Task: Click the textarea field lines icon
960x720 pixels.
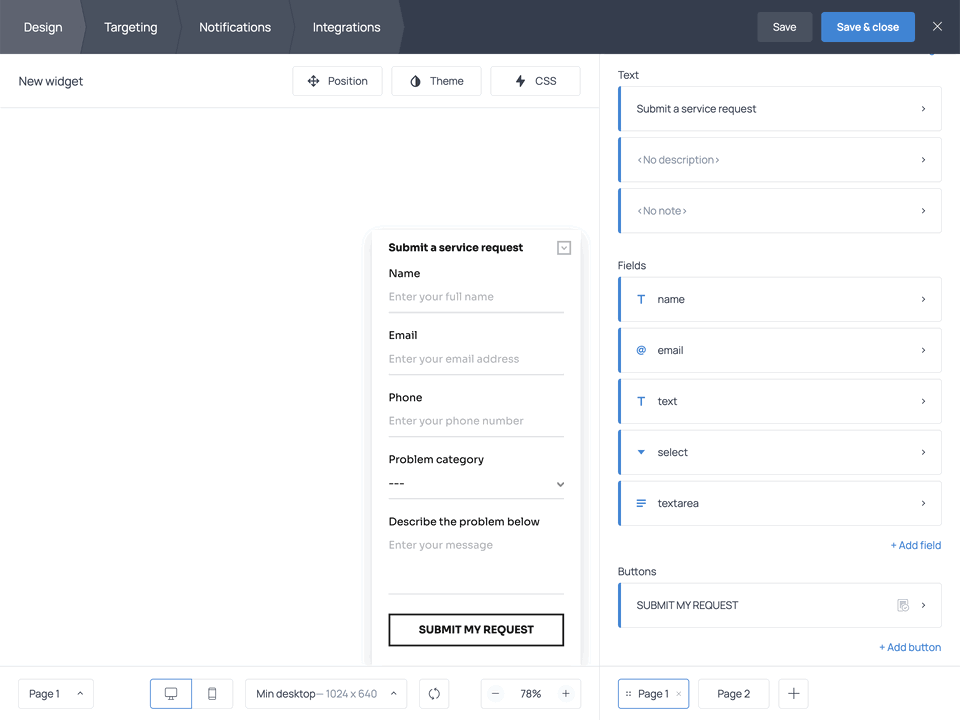Action: coord(640,503)
